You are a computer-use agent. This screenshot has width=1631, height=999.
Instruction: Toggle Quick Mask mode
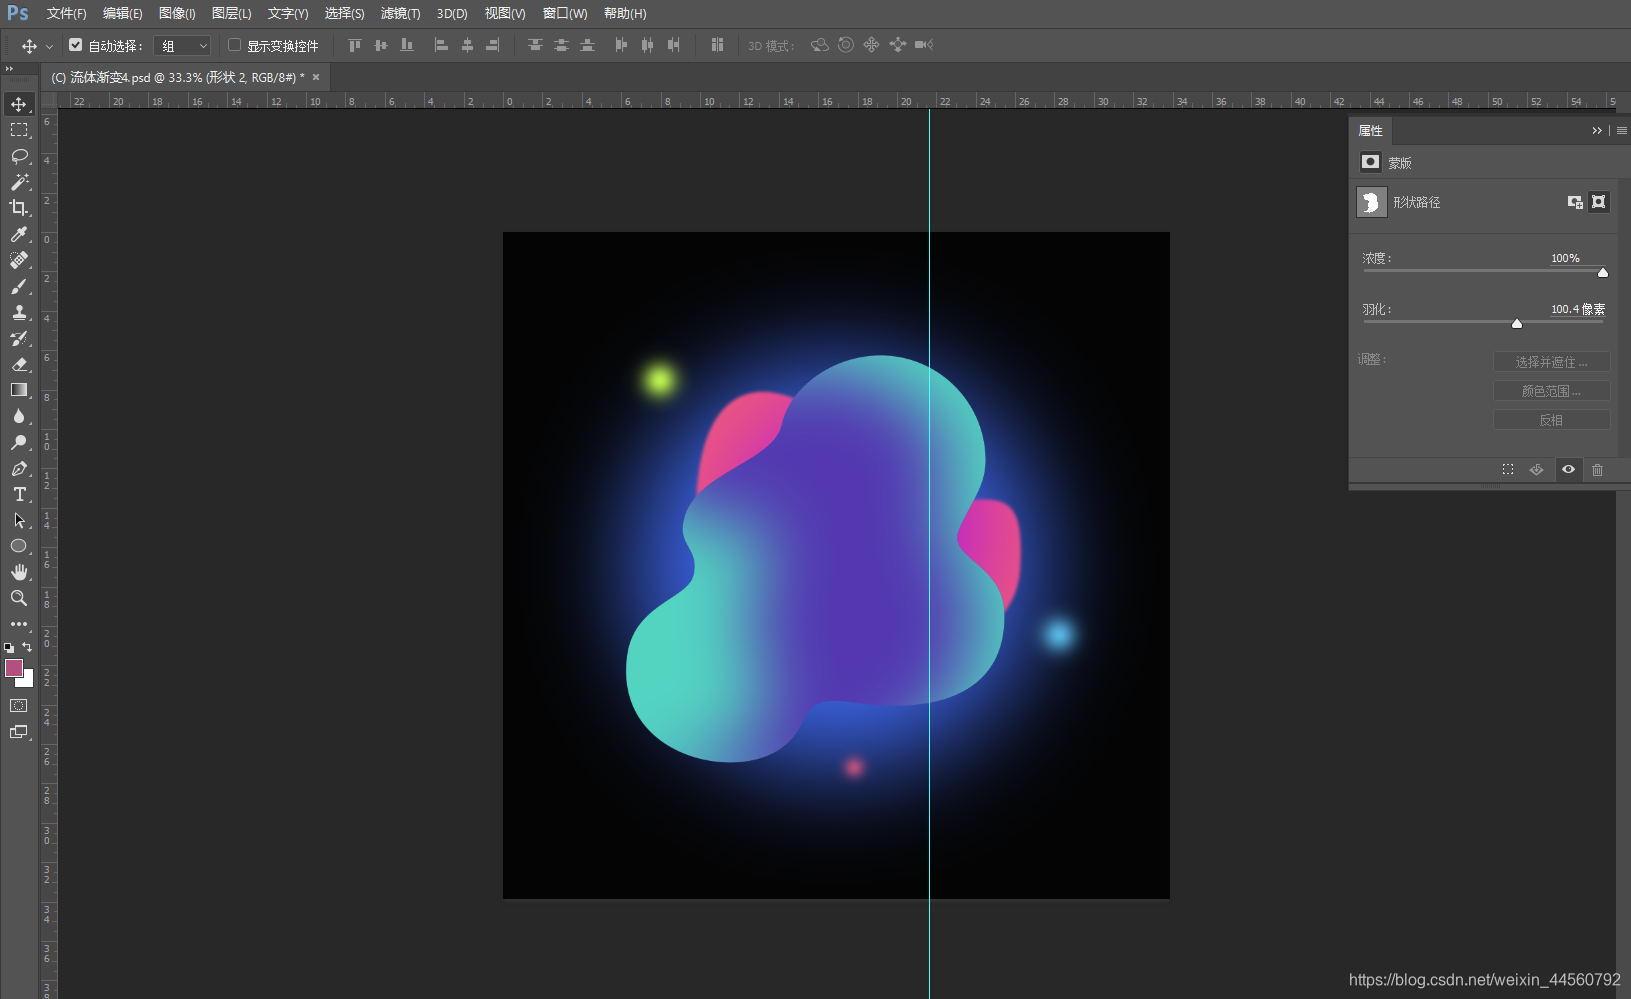[19, 706]
